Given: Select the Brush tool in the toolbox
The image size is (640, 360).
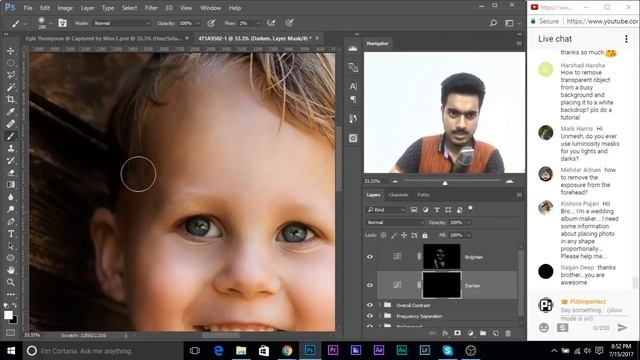Looking at the screenshot, I should click(x=11, y=136).
